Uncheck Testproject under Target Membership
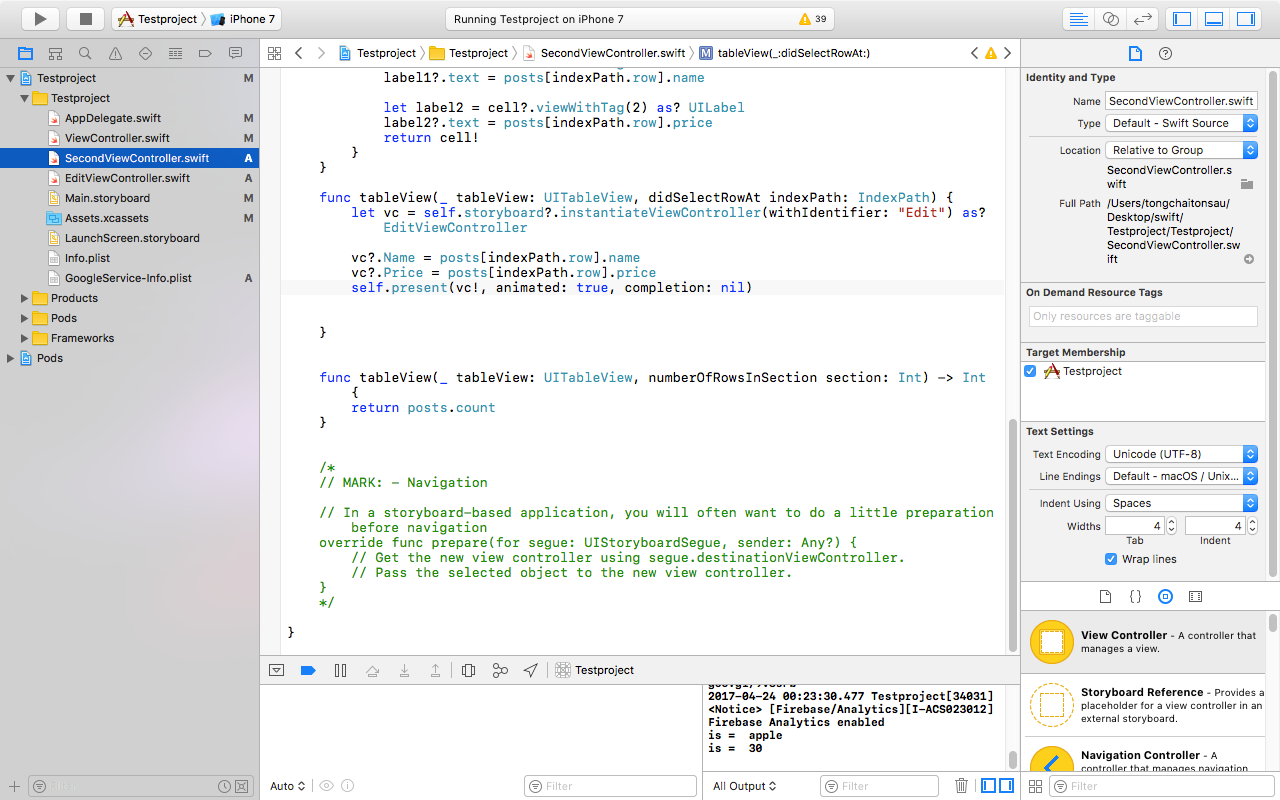The width and height of the screenshot is (1280, 800). pos(1030,371)
